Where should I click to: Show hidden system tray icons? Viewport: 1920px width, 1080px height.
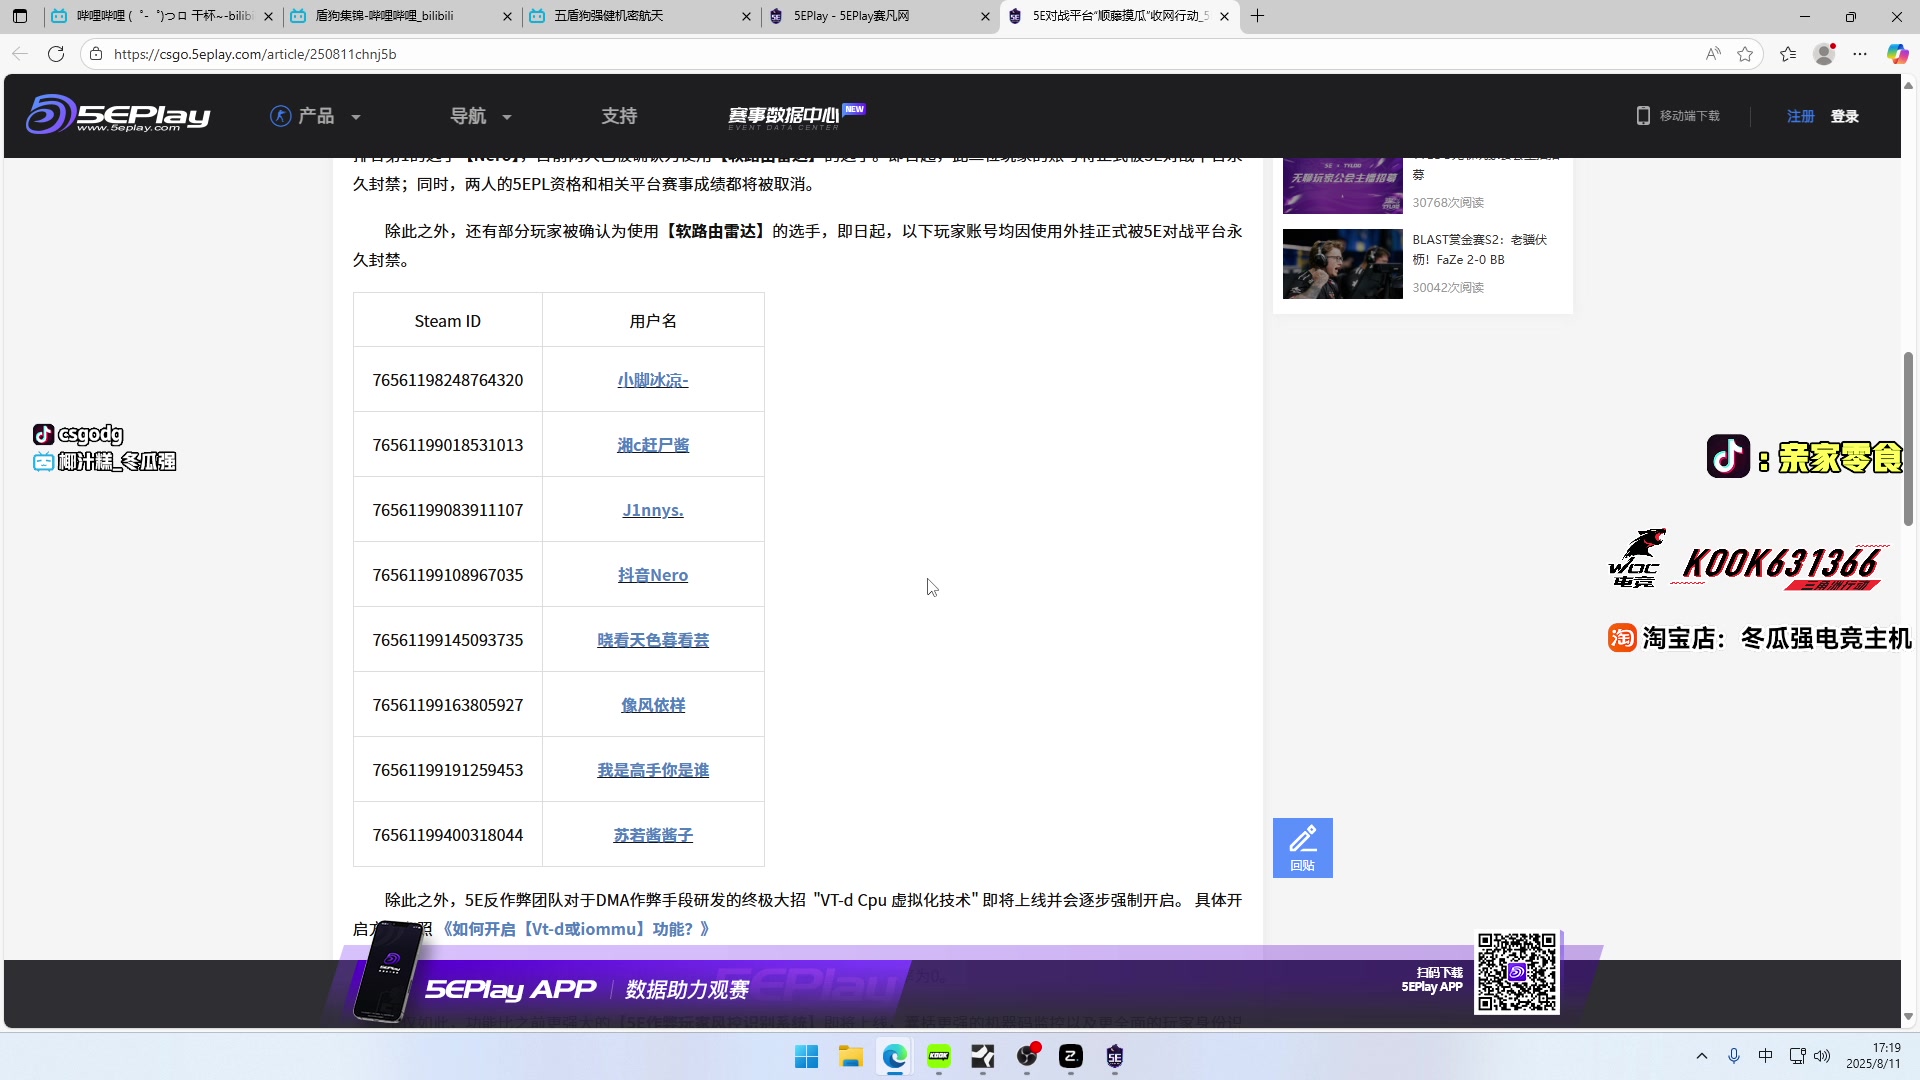click(1702, 1056)
